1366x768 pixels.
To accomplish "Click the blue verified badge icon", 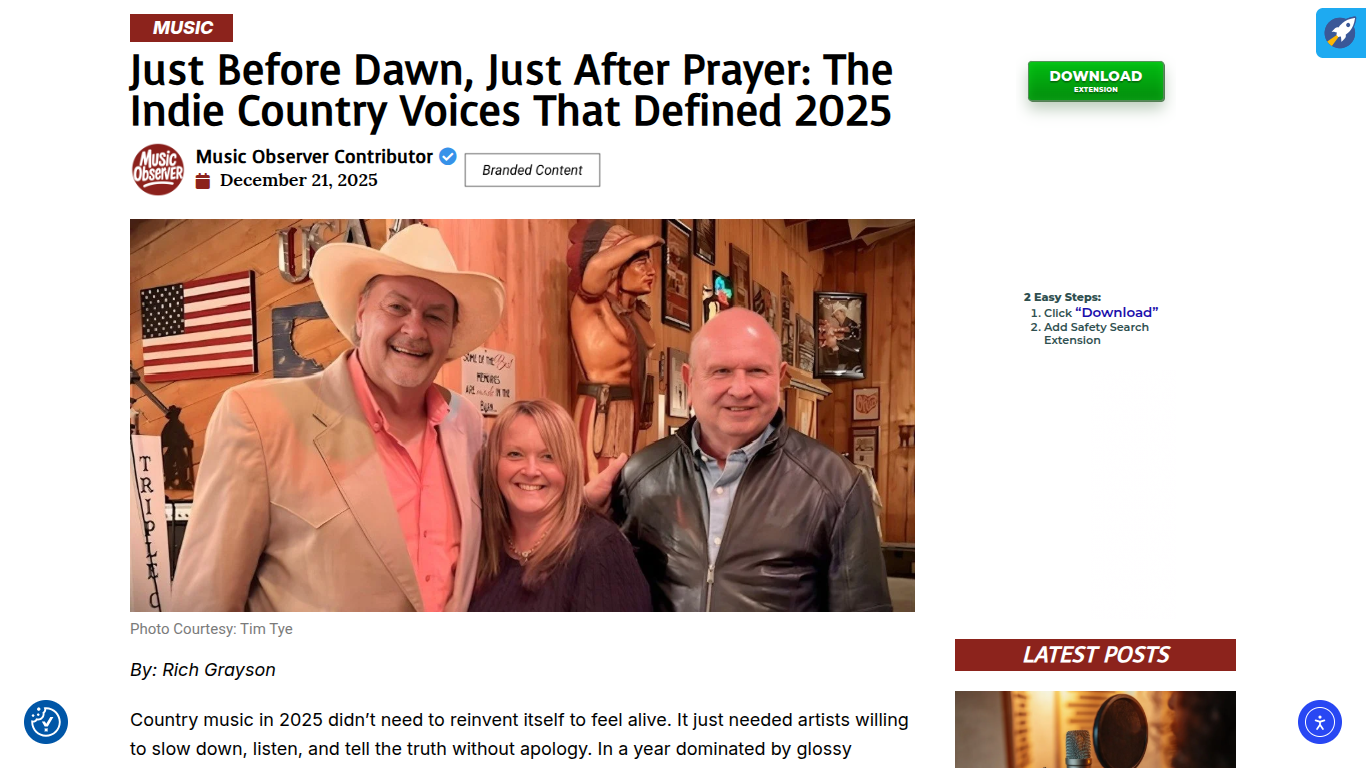I will coord(448,156).
